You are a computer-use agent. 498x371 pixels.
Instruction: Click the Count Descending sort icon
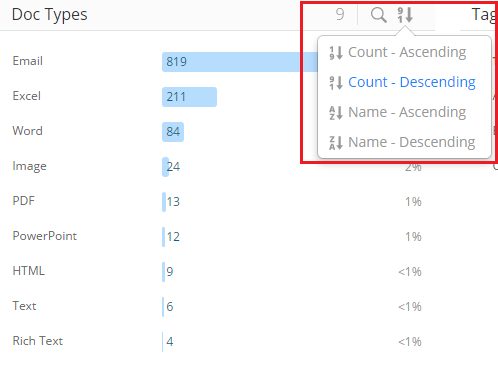(336, 83)
